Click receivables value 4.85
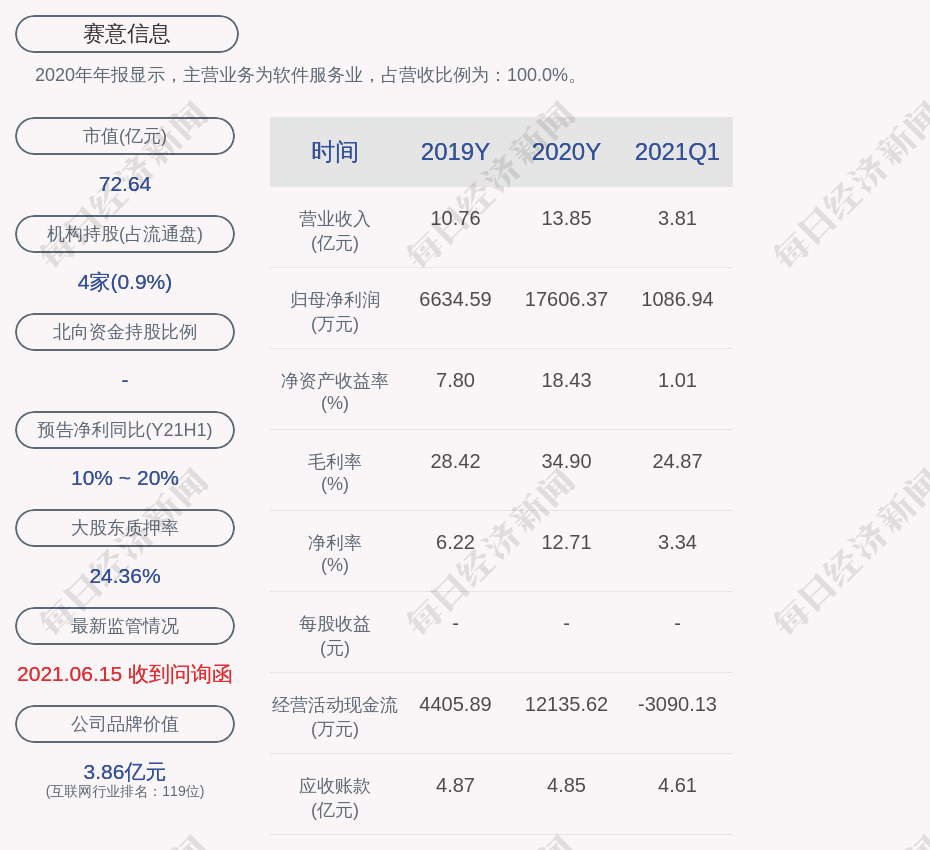Viewport: 930px width, 850px height. point(566,785)
